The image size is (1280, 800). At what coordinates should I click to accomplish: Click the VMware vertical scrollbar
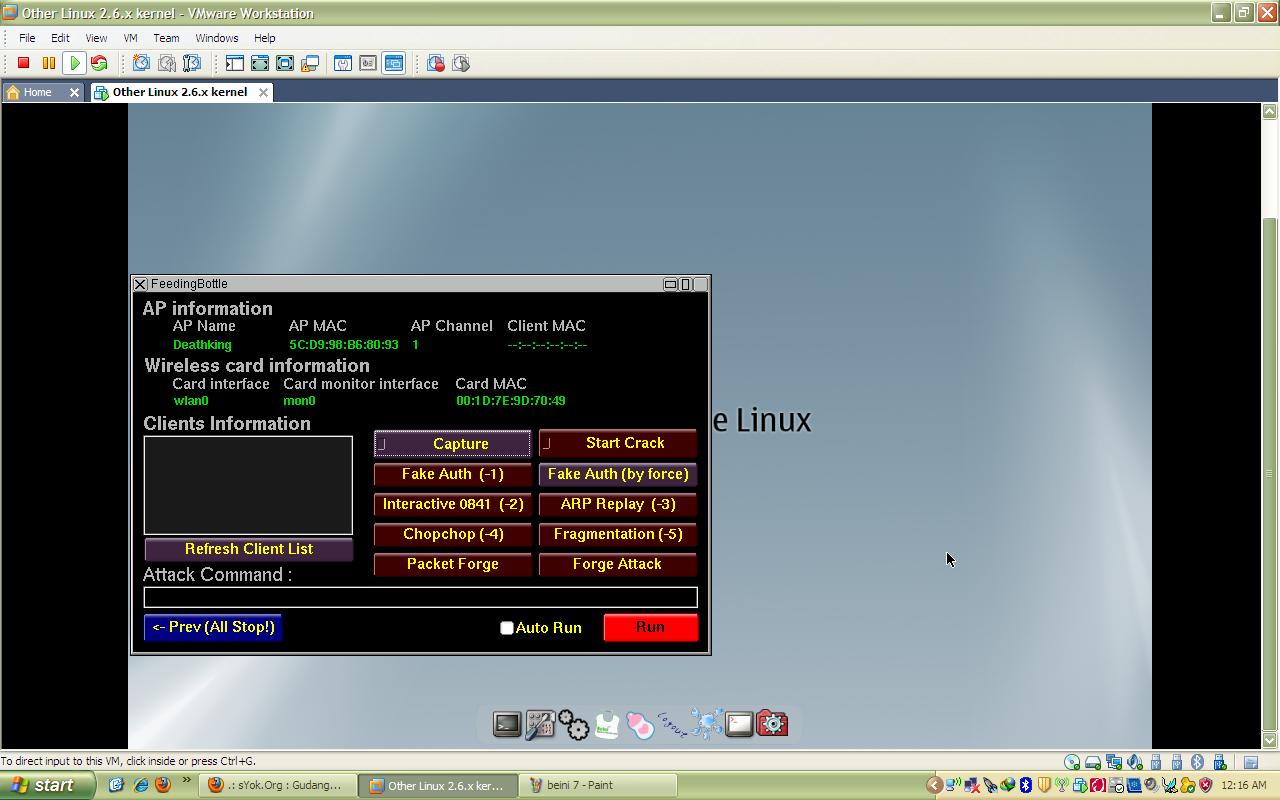pos(1270,426)
